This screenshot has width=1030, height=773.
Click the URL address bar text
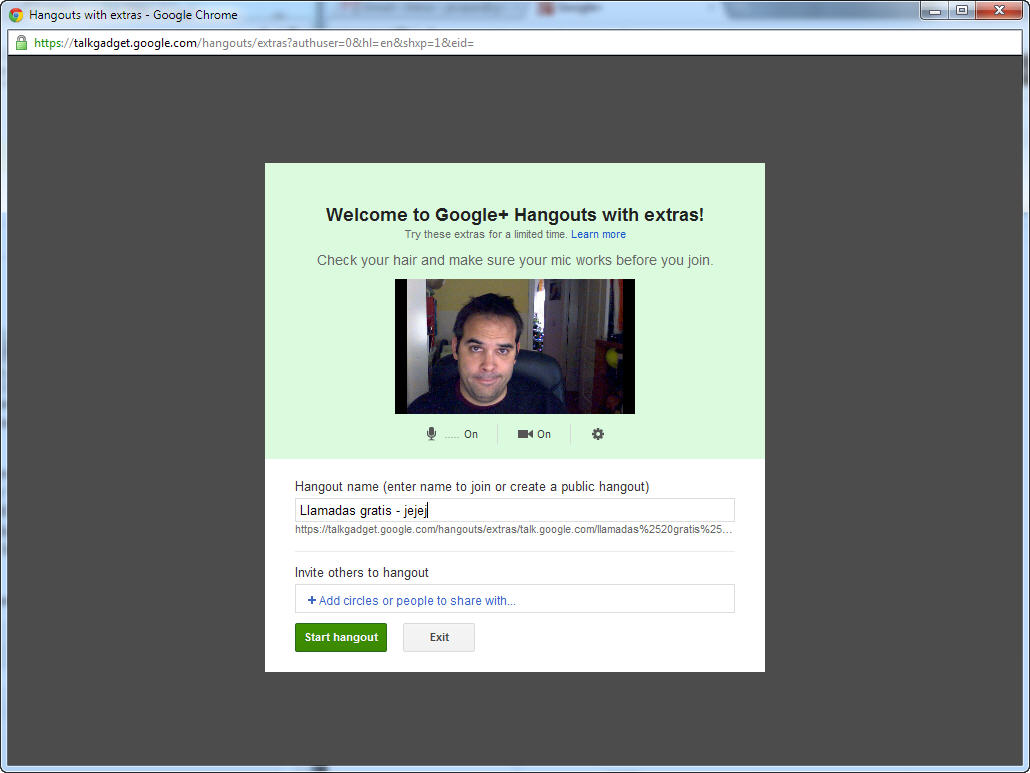tap(254, 43)
